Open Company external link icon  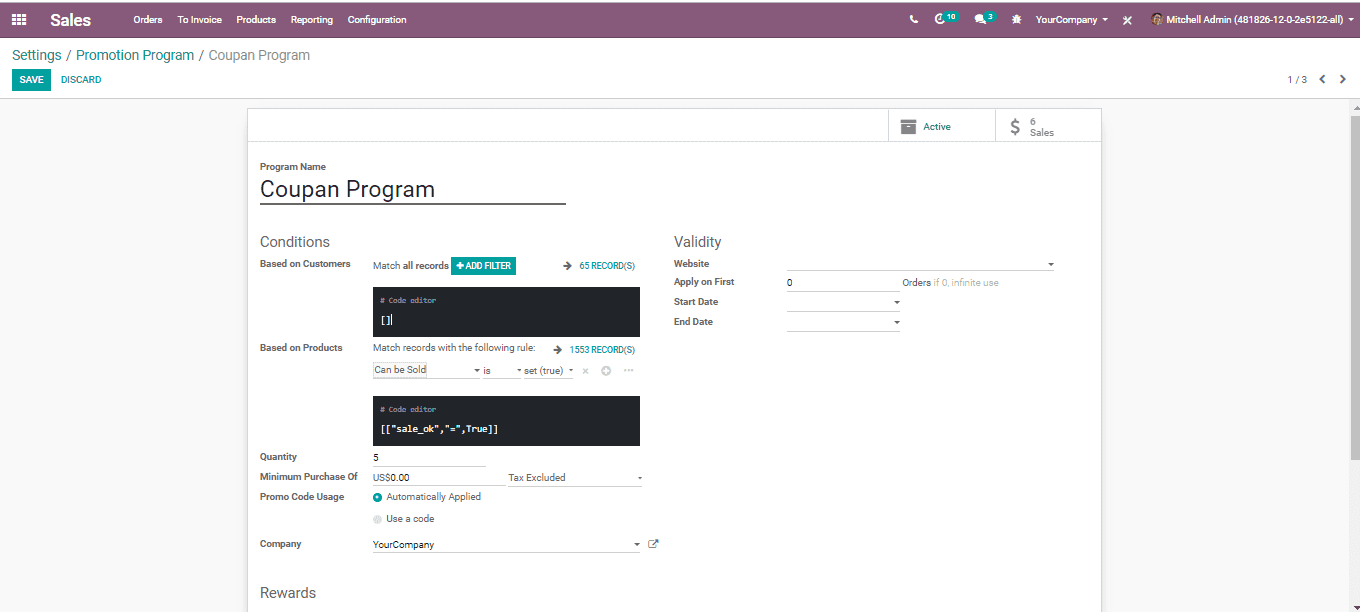pyautogui.click(x=654, y=544)
